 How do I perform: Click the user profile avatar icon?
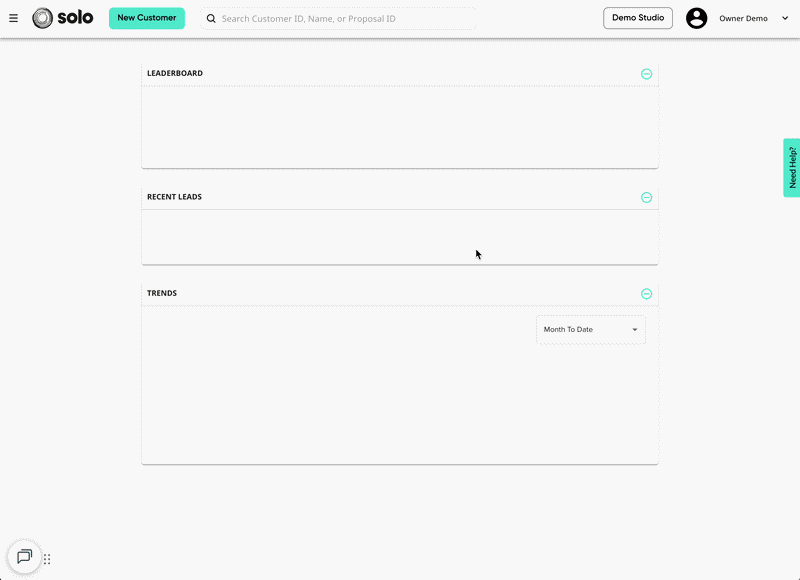(697, 17)
